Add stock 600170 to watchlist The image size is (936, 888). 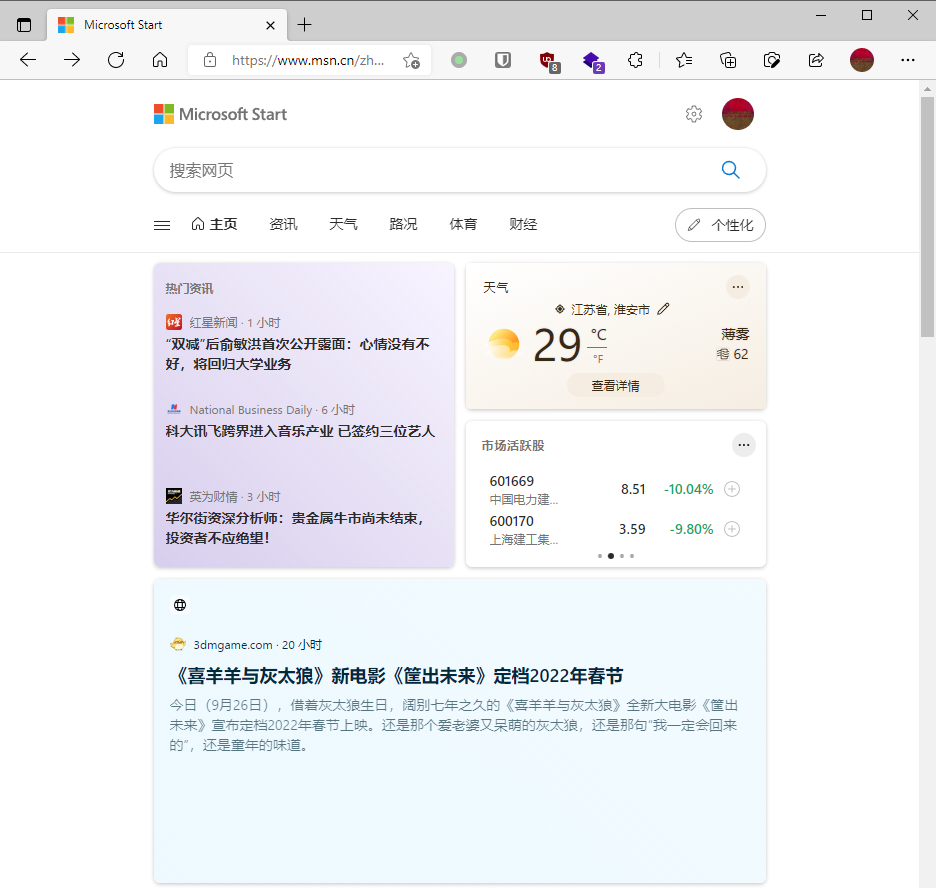732,529
